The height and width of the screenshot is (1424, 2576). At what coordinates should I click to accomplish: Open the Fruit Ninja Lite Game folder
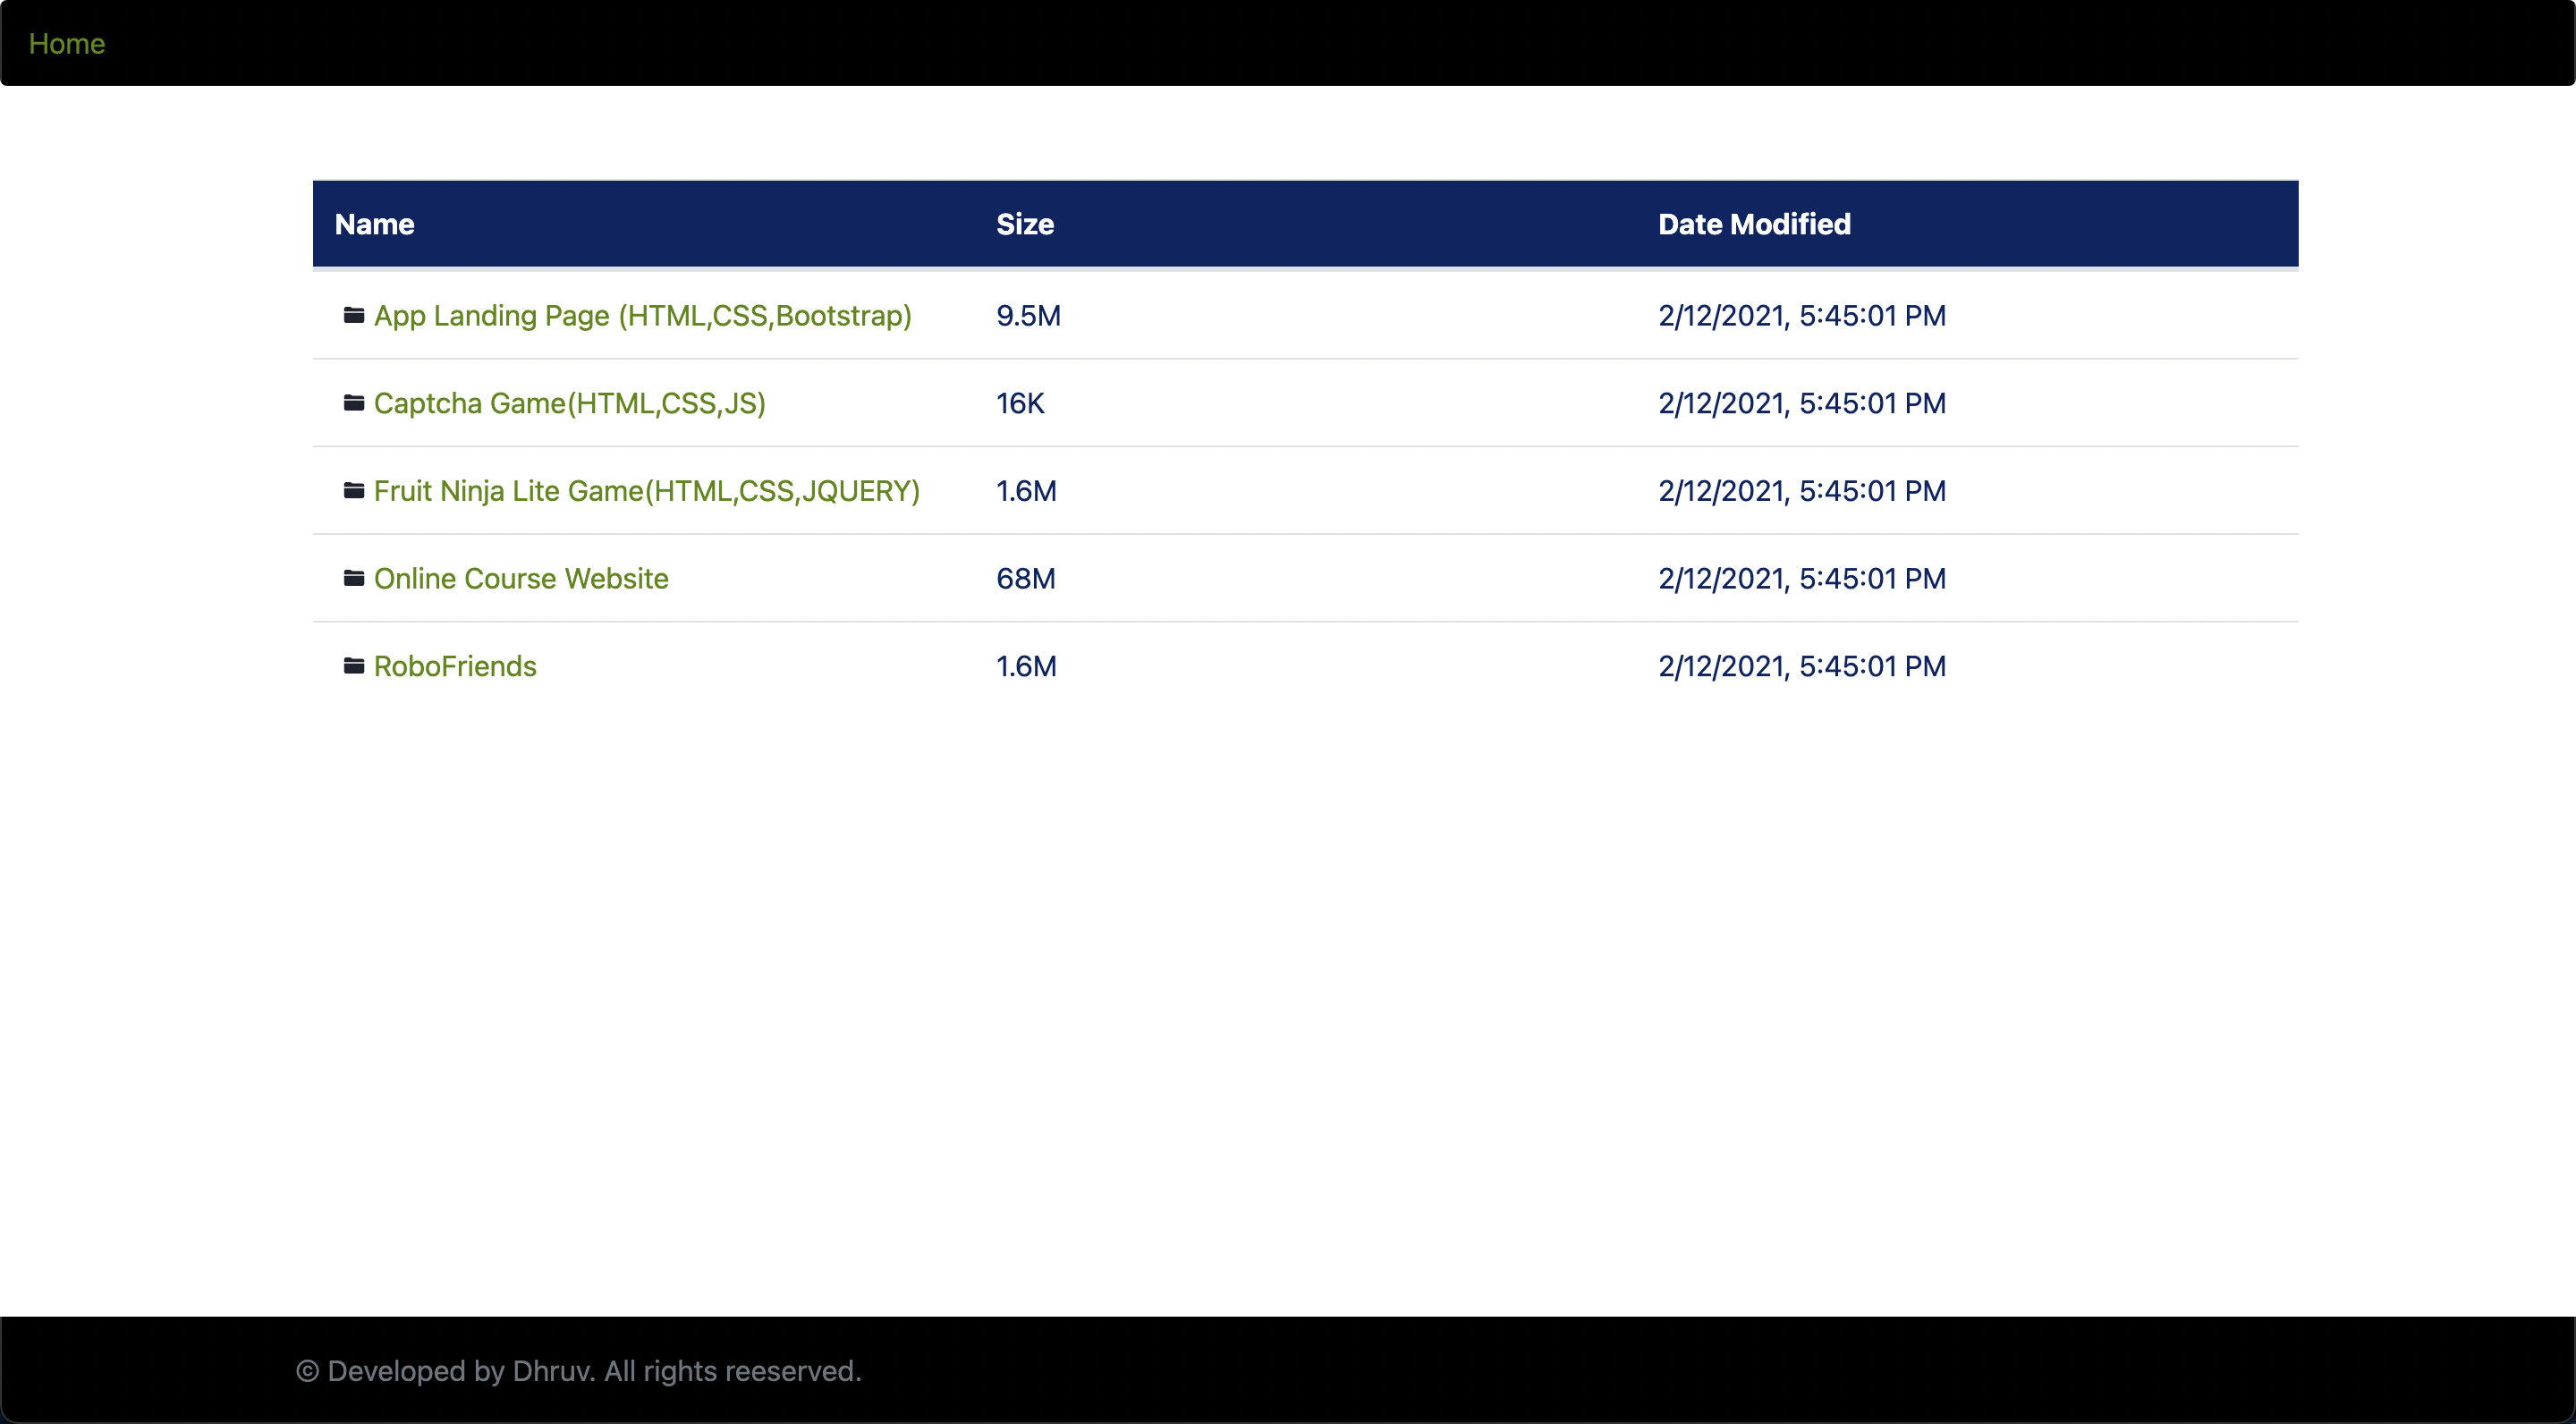647,490
